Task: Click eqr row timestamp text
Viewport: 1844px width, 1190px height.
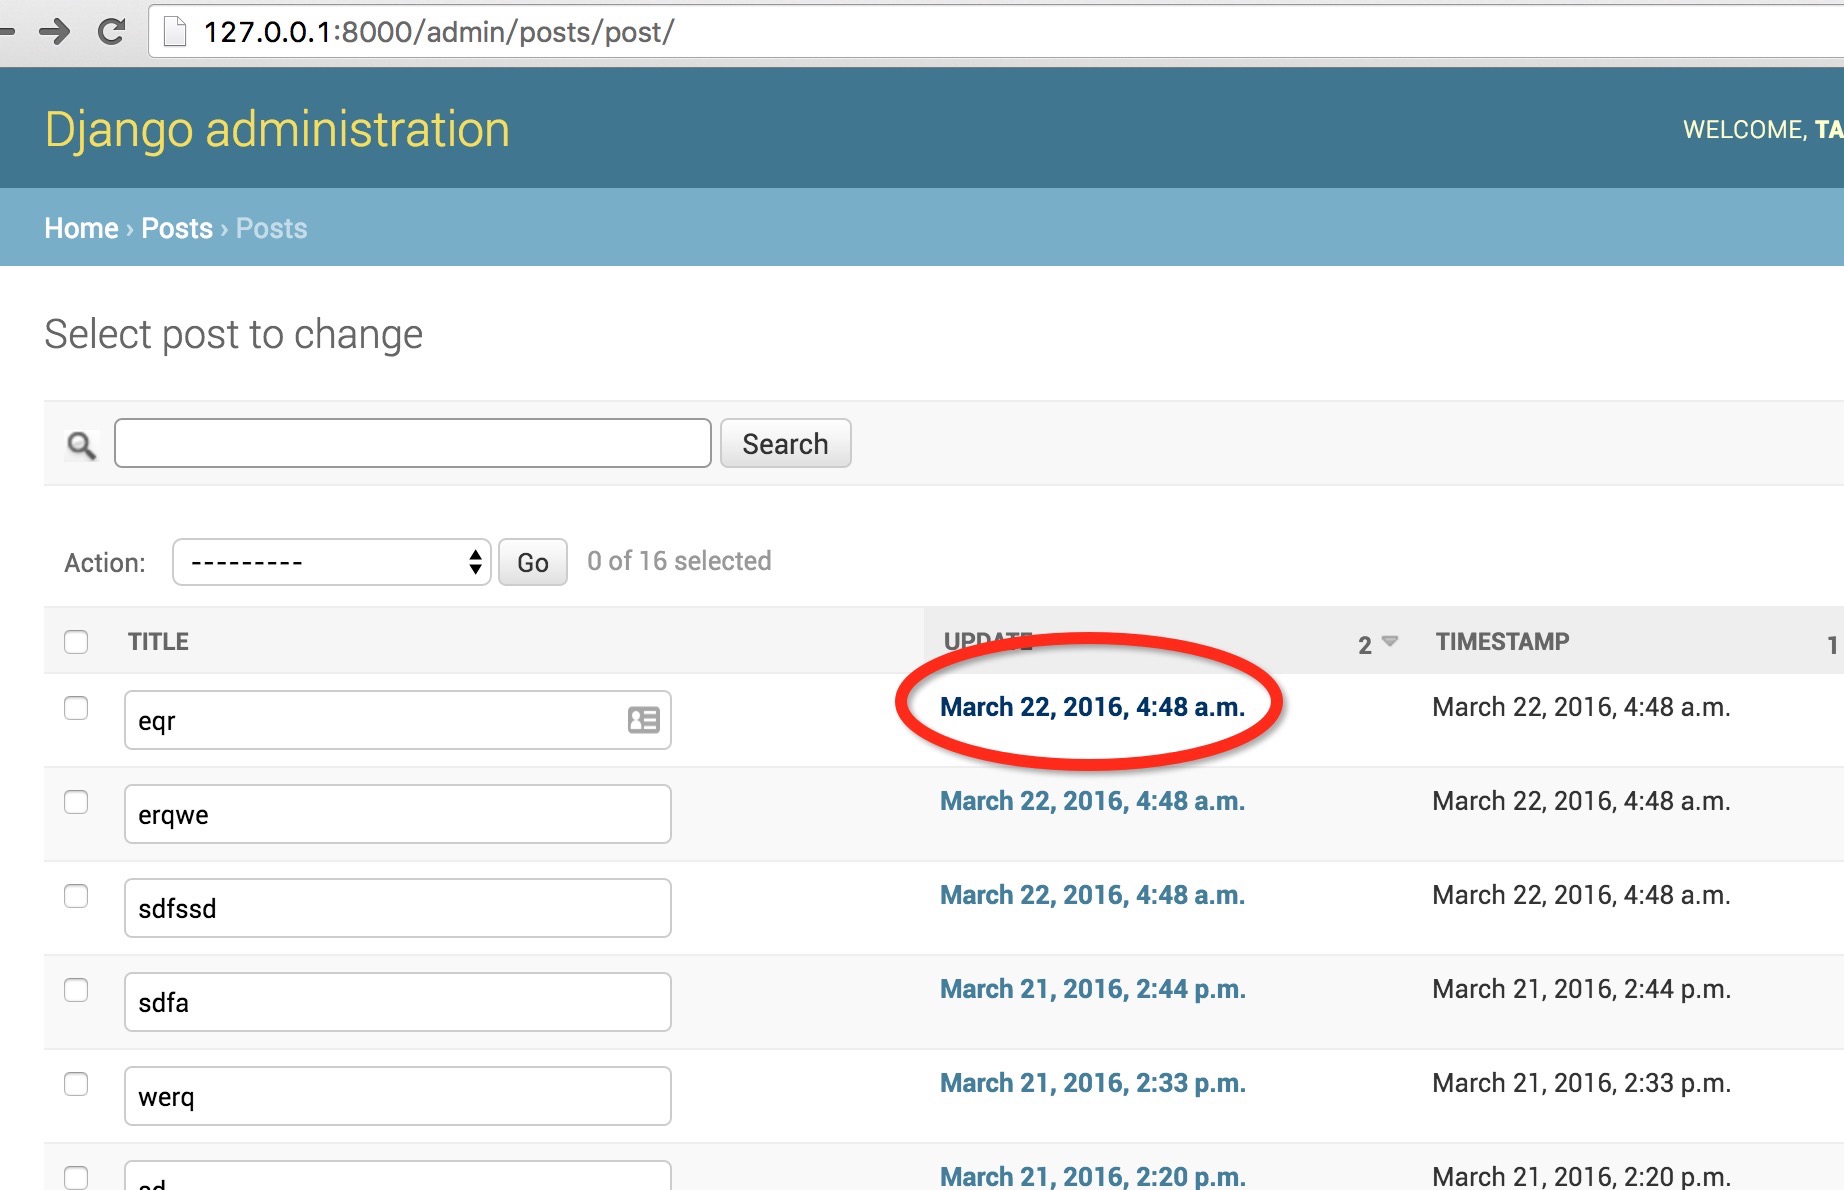Action: tap(1581, 707)
